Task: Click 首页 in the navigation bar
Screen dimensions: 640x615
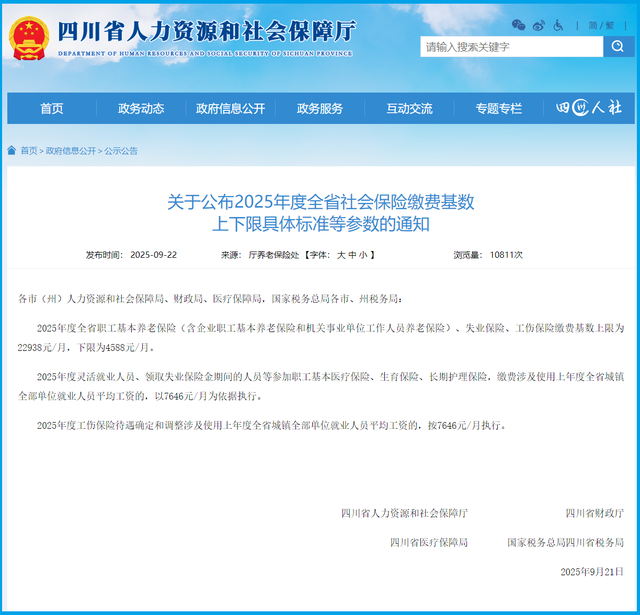Action: (x=52, y=108)
